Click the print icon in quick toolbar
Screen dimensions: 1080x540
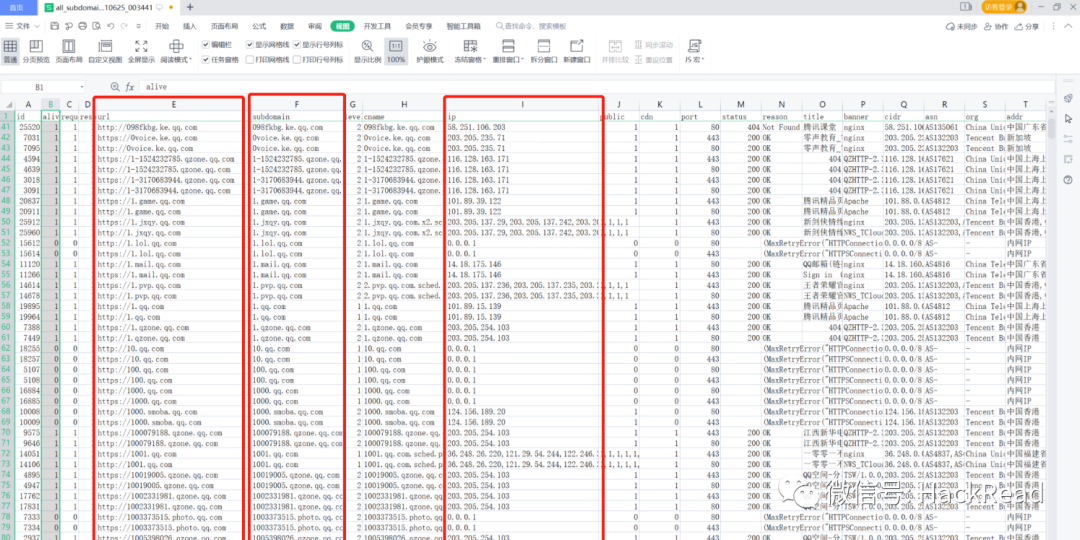point(83,26)
